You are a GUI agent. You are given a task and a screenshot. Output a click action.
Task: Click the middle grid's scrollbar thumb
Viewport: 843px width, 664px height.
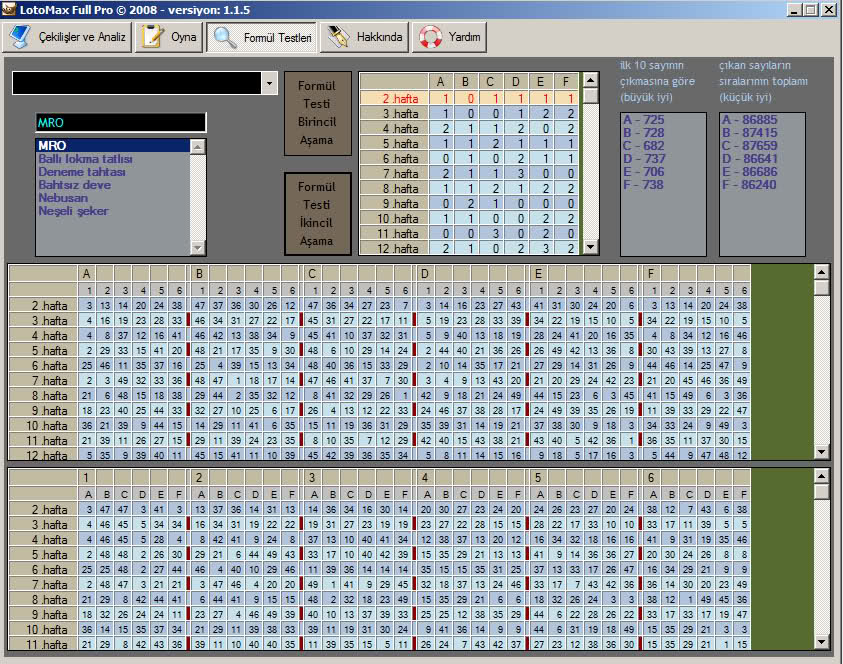click(x=821, y=287)
